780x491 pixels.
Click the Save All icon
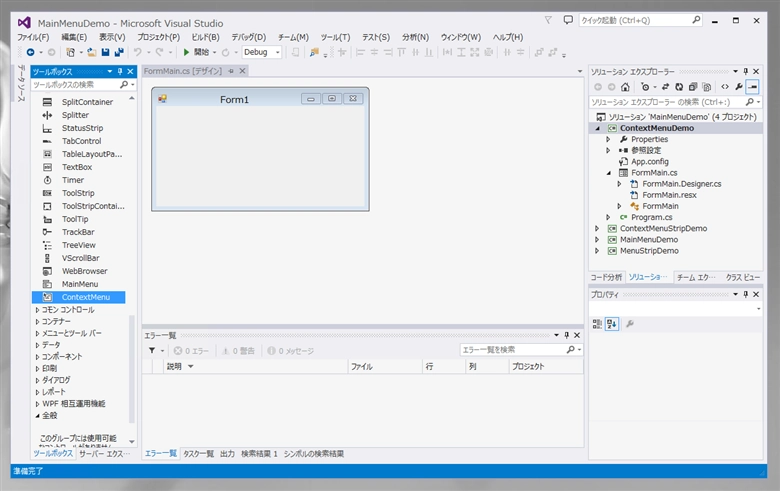coord(119,52)
